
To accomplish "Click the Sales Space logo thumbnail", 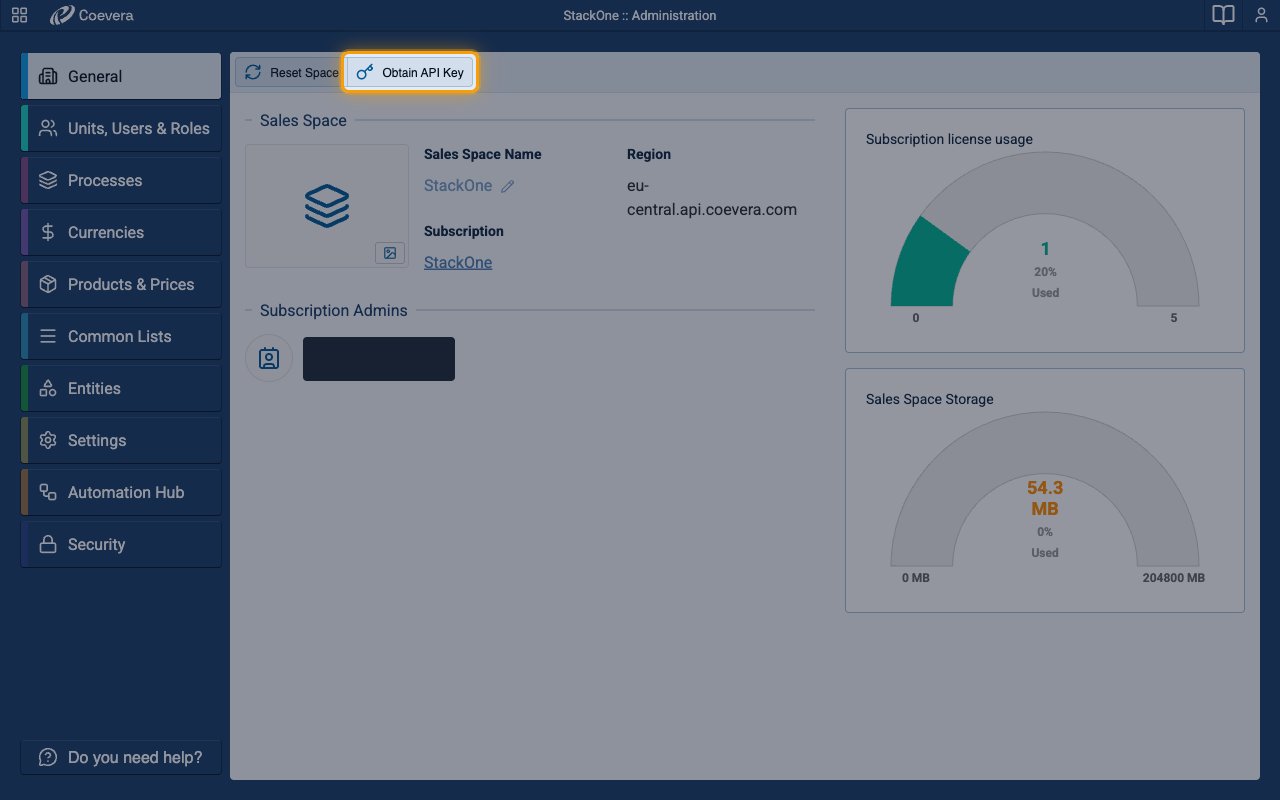I will tap(327, 206).
